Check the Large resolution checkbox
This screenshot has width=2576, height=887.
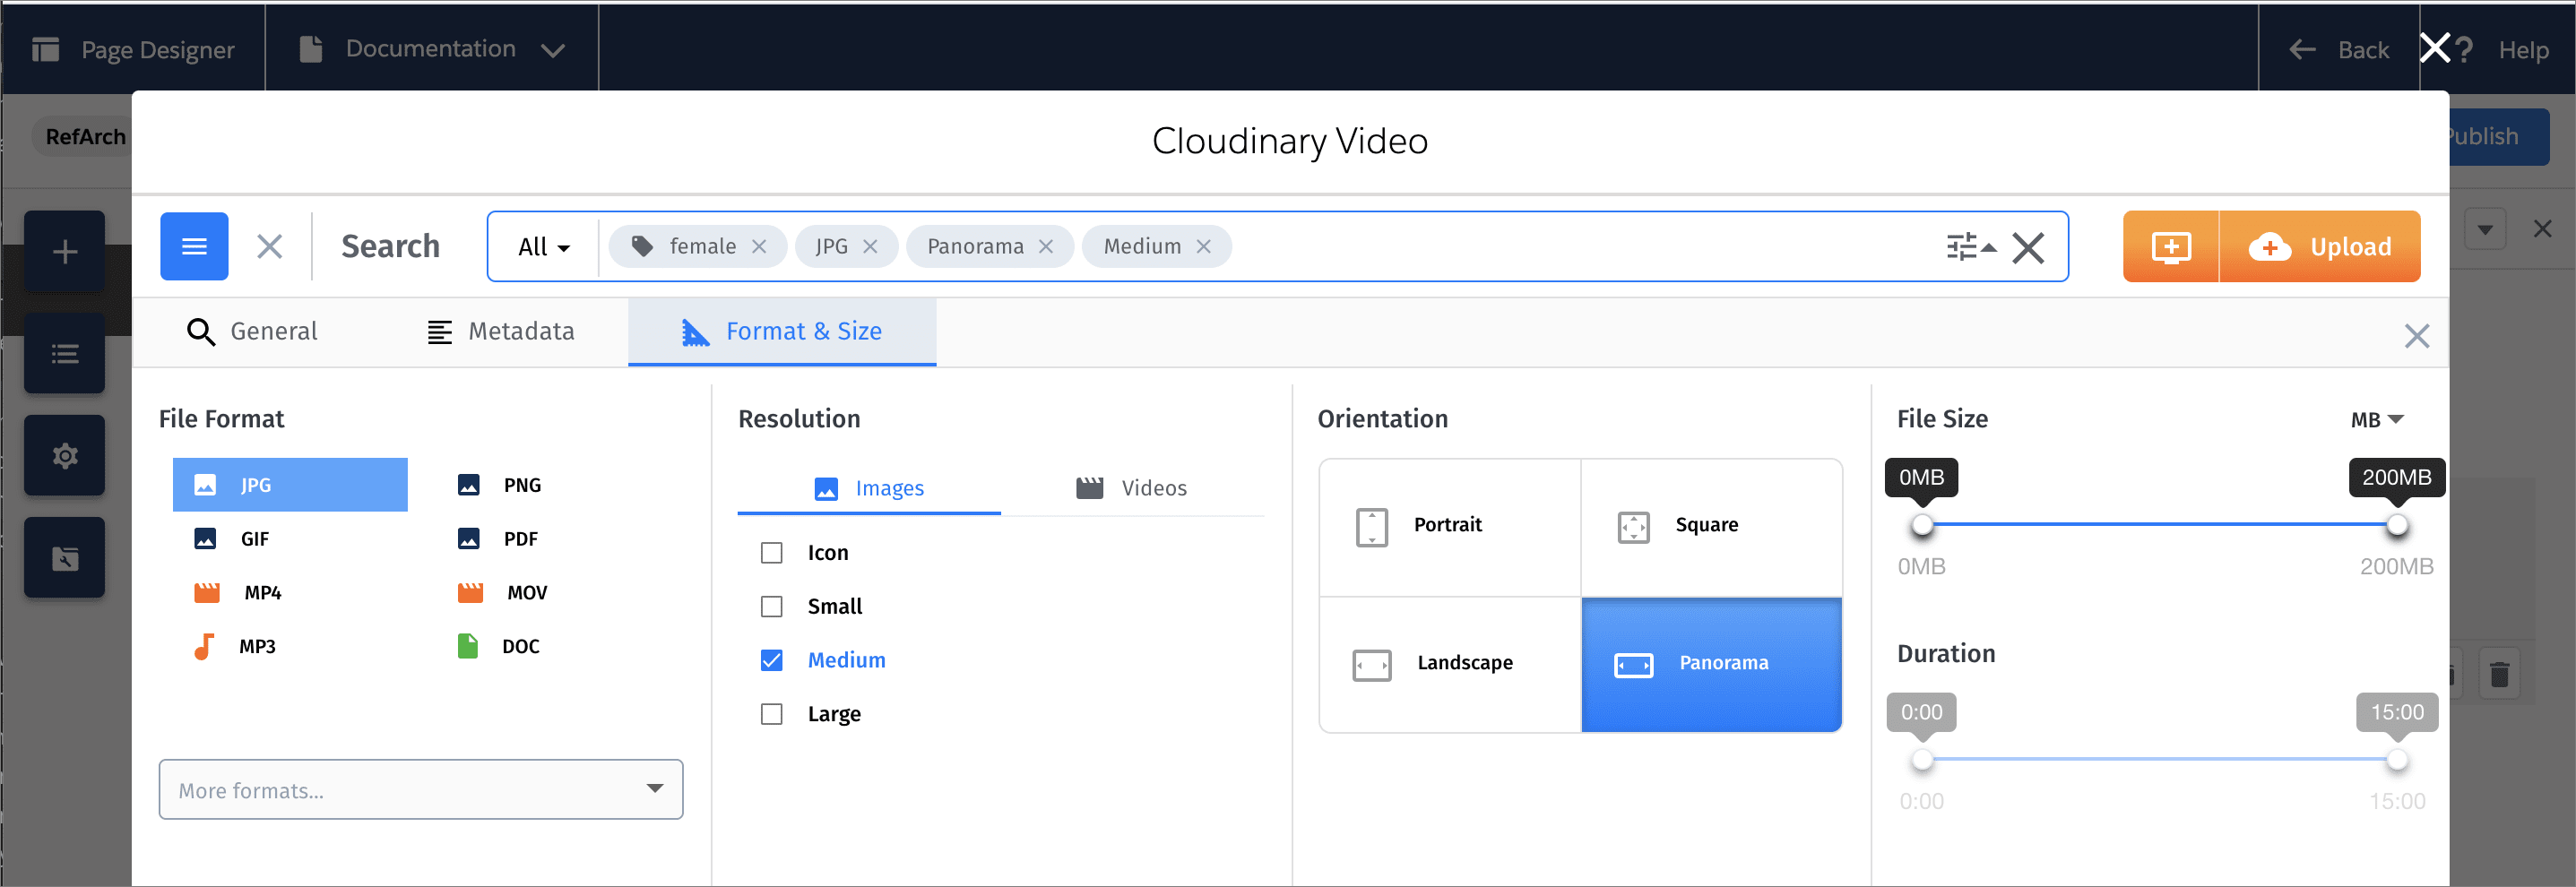[771, 714]
